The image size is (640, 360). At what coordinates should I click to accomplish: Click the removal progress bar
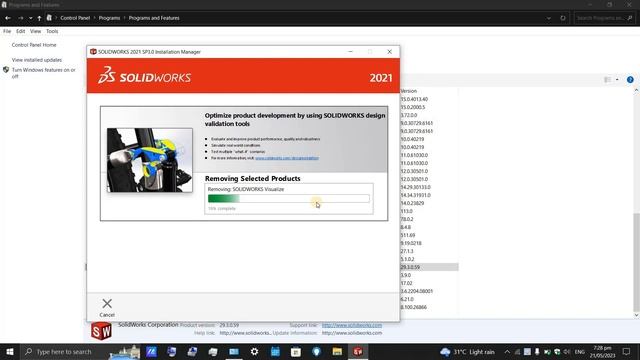(289, 199)
